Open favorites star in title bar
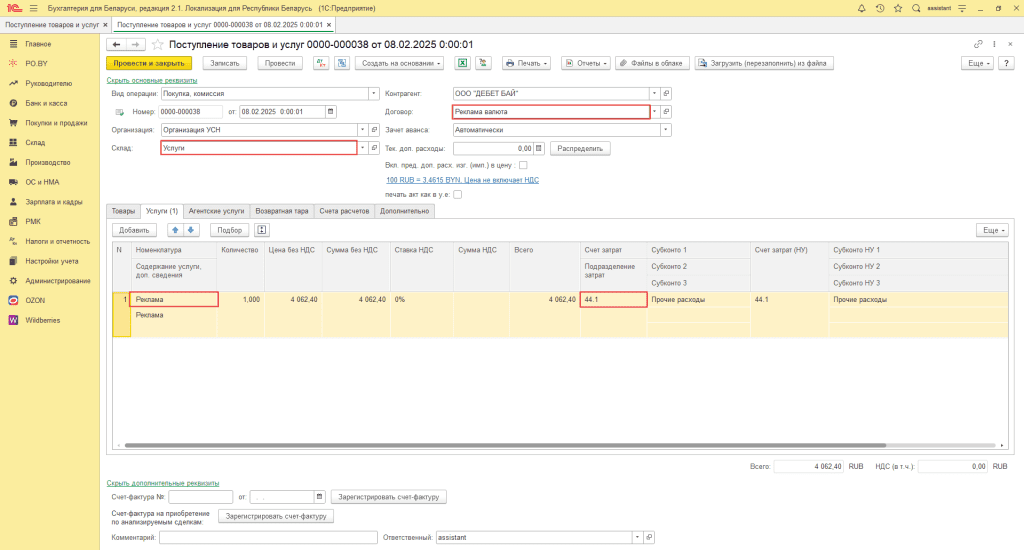 (899, 7)
